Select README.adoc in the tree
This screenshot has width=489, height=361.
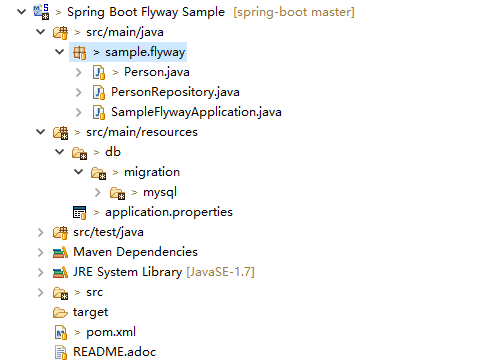point(115,352)
